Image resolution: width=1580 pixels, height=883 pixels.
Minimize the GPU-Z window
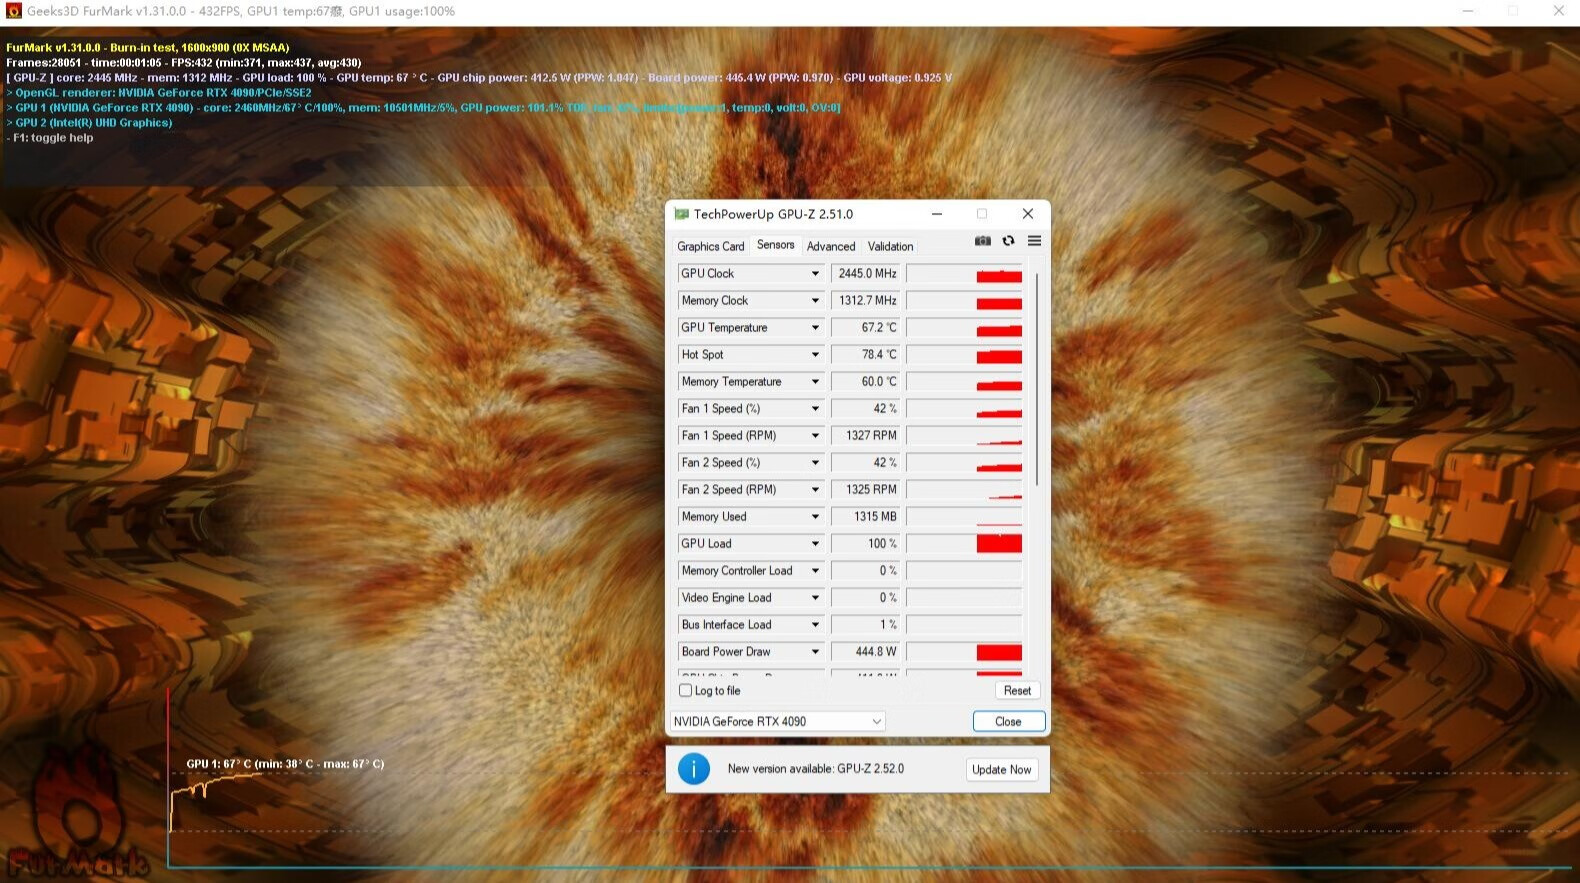point(937,214)
